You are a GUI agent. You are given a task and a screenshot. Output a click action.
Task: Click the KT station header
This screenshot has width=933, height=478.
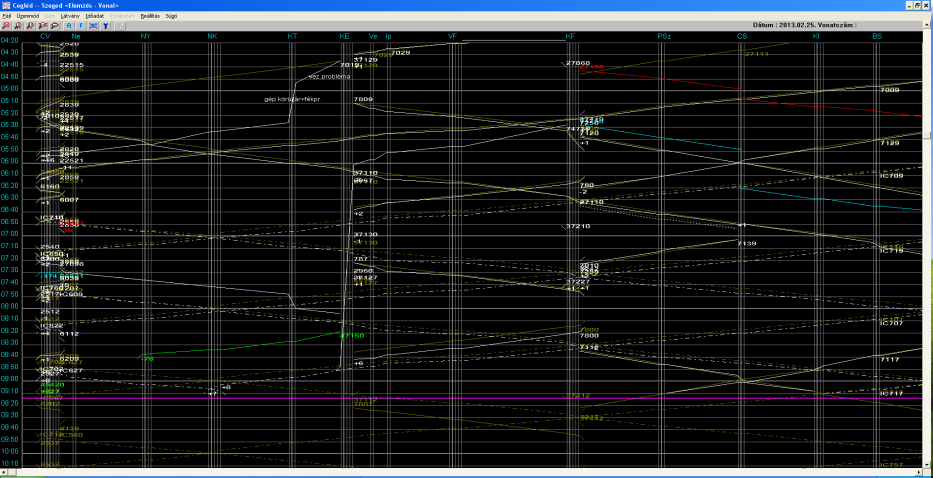(292, 36)
